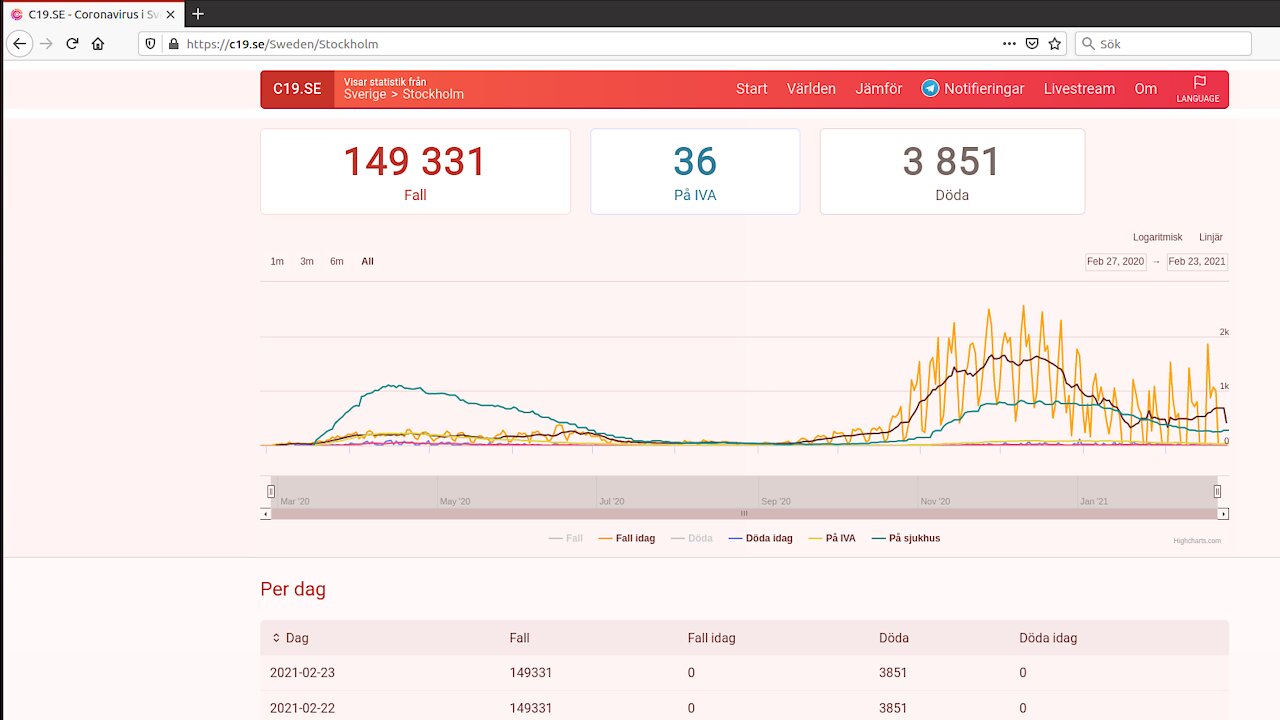The image size is (1280, 720).
Task: Click the 36 På IVA card
Action: 695,171
